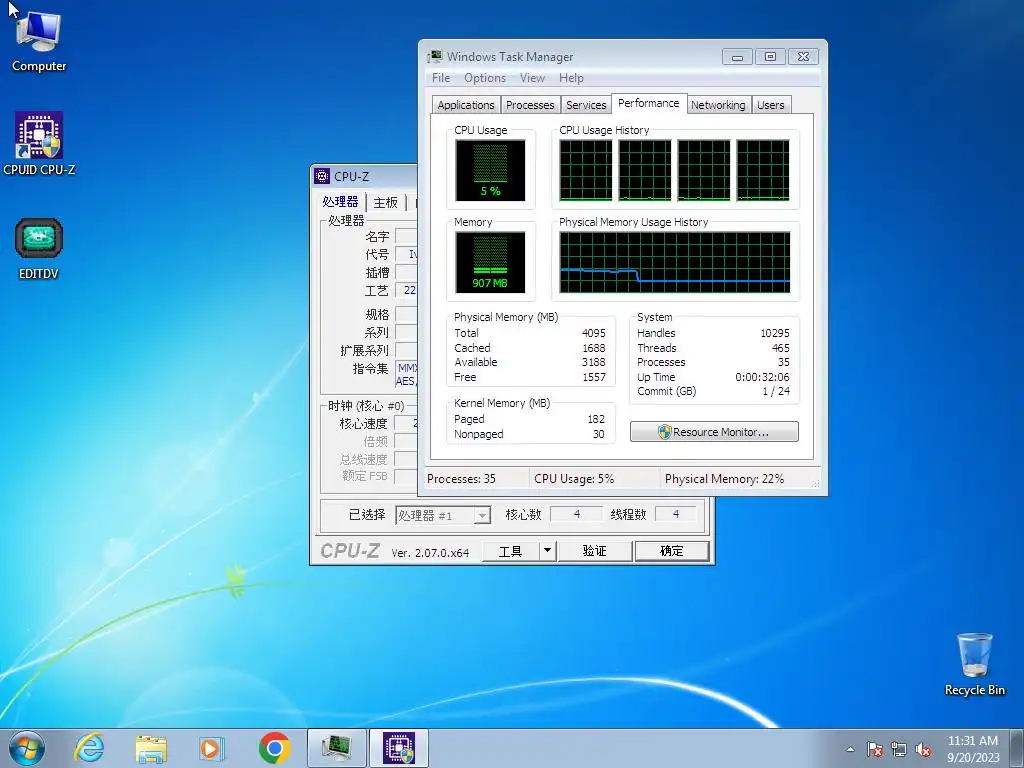1024x768 pixels.
Task: Click the Task Manager title bar icon
Action: pyautogui.click(x=434, y=56)
